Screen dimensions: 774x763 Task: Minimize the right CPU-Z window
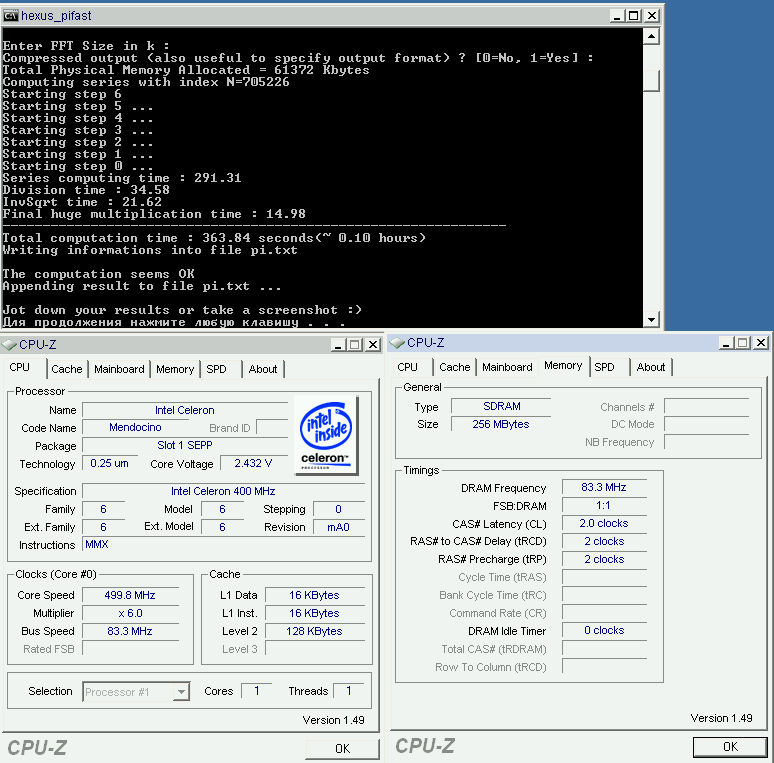tap(726, 343)
